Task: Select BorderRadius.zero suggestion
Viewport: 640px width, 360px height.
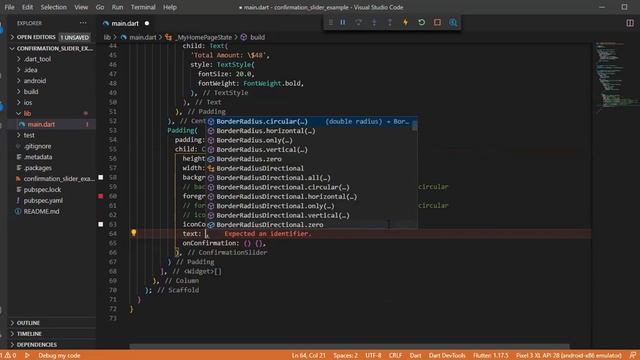Action: [308, 159]
